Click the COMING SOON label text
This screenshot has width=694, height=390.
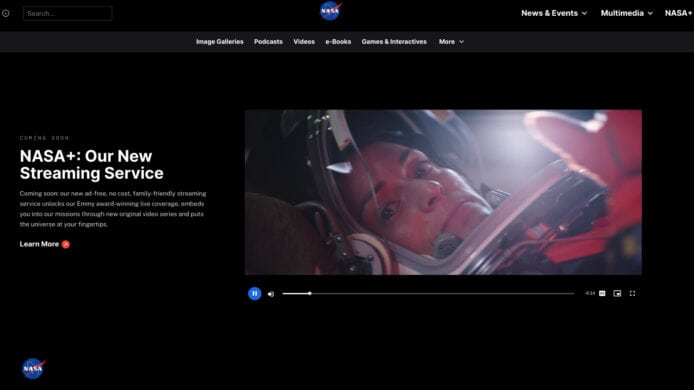(44, 138)
